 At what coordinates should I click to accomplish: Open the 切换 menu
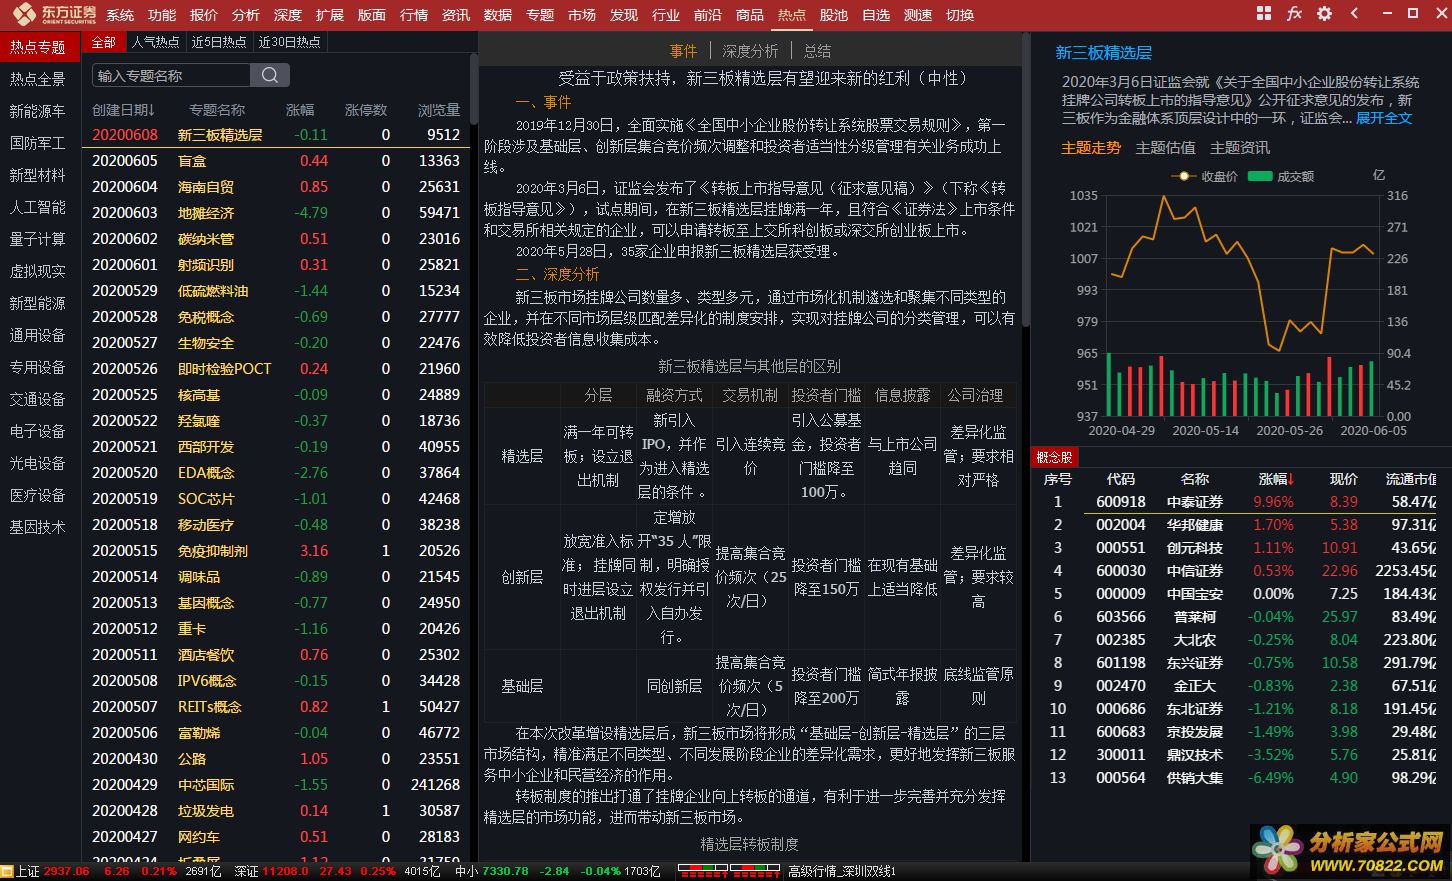pos(960,15)
